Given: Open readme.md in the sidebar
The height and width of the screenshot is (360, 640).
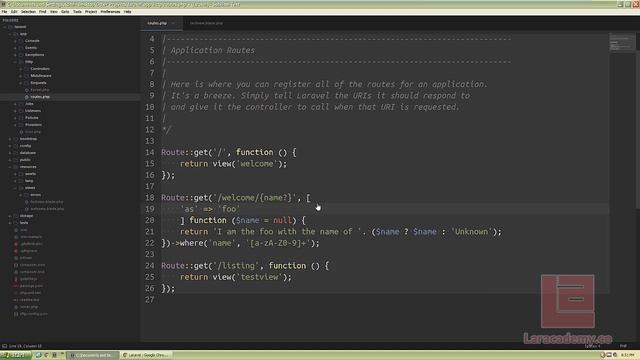Looking at the screenshot, I should pyautogui.click(x=30, y=300).
